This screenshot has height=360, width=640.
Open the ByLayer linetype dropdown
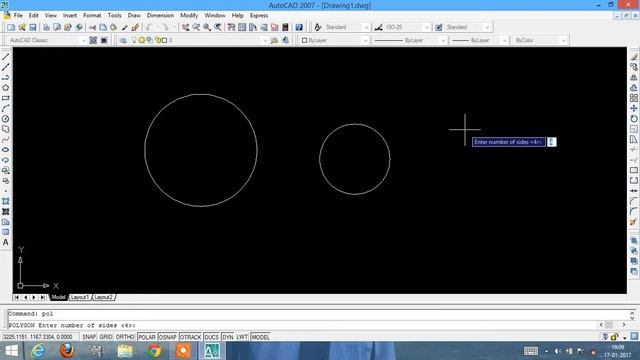[443, 40]
